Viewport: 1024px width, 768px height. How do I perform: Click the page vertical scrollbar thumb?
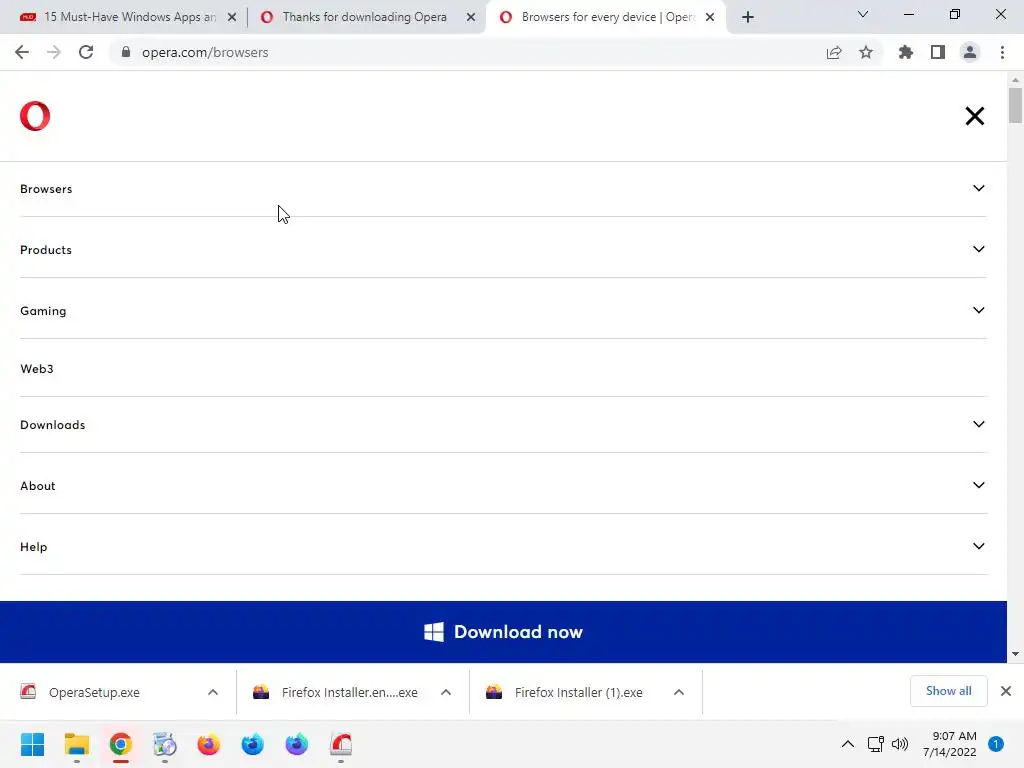point(1015,105)
